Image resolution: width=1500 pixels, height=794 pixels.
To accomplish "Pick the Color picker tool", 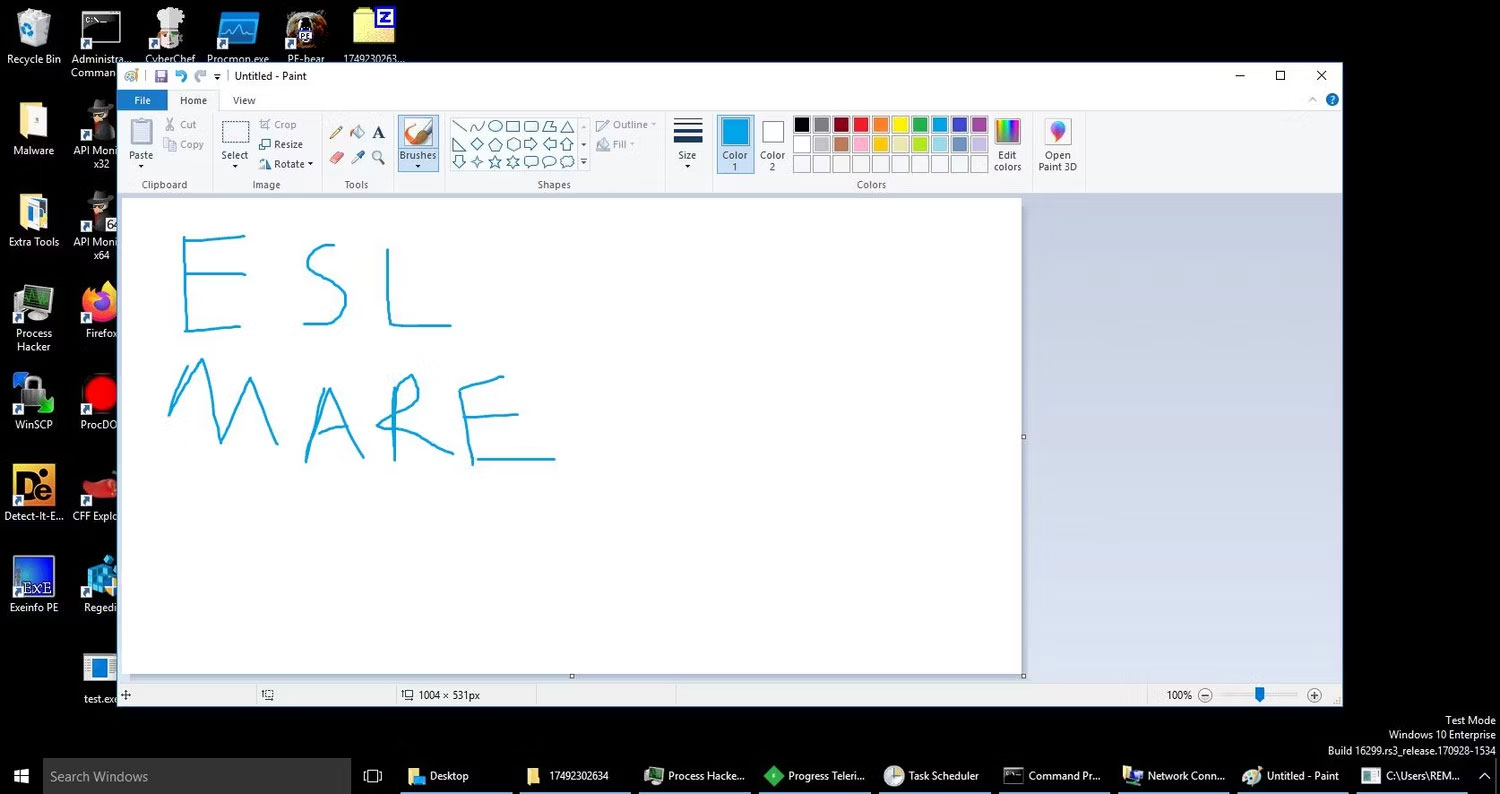I will [357, 158].
